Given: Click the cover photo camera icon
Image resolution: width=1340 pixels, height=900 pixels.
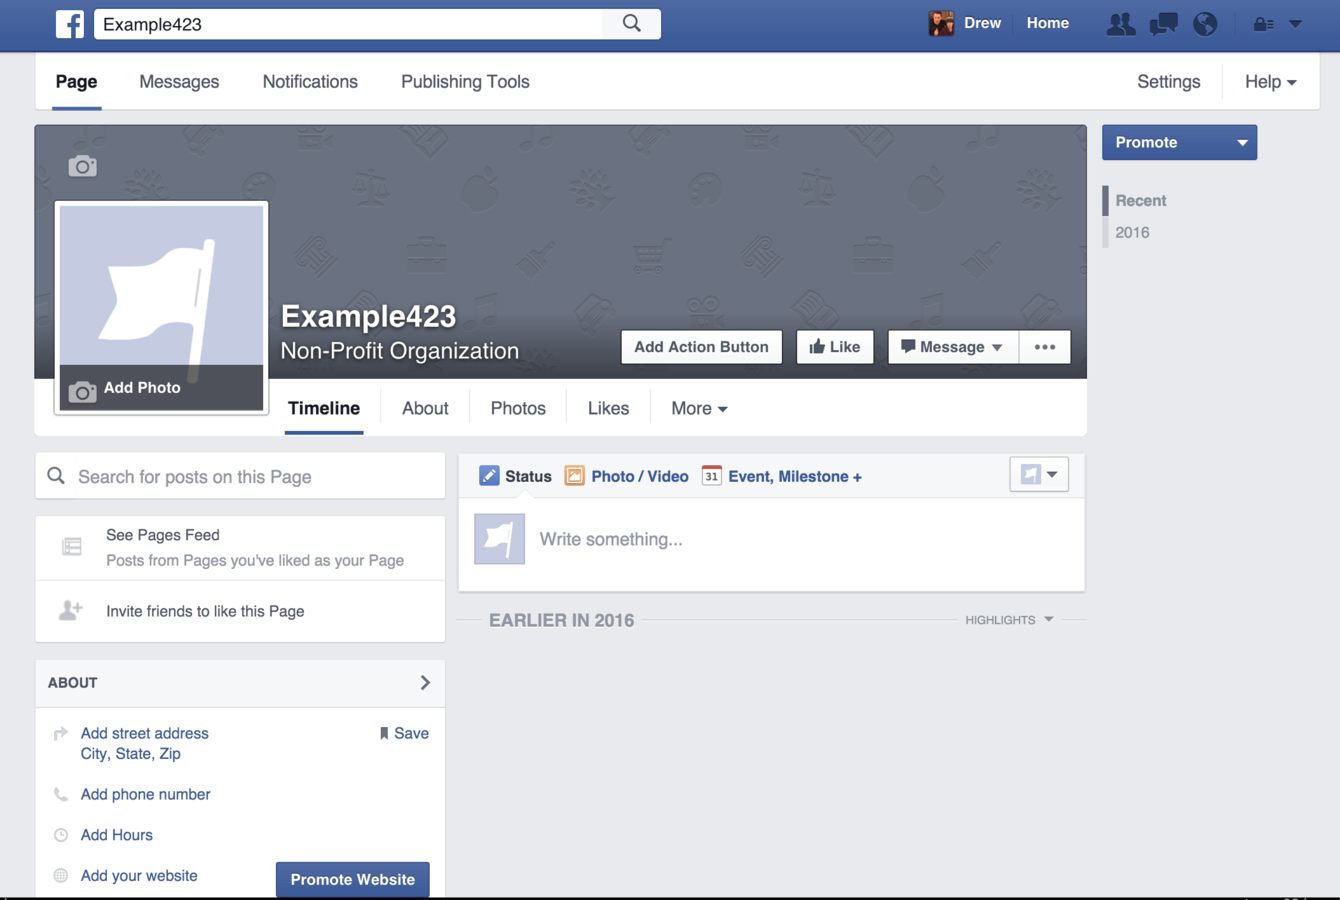Looking at the screenshot, I should coord(83,166).
